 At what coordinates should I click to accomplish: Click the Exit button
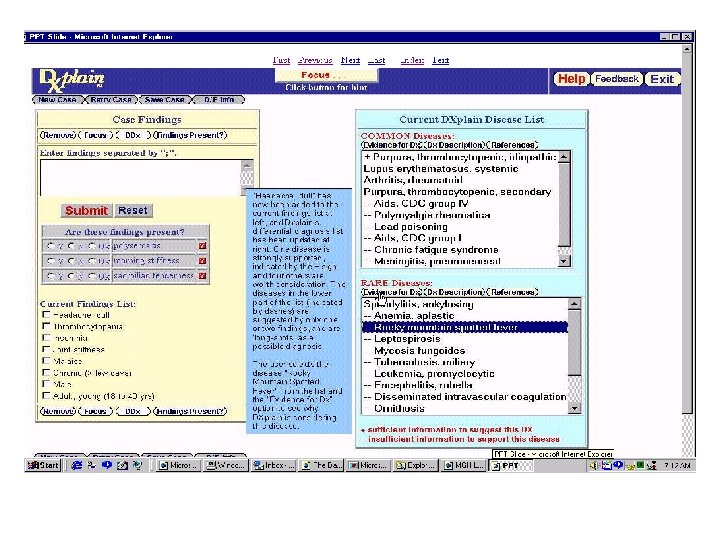pos(662,79)
